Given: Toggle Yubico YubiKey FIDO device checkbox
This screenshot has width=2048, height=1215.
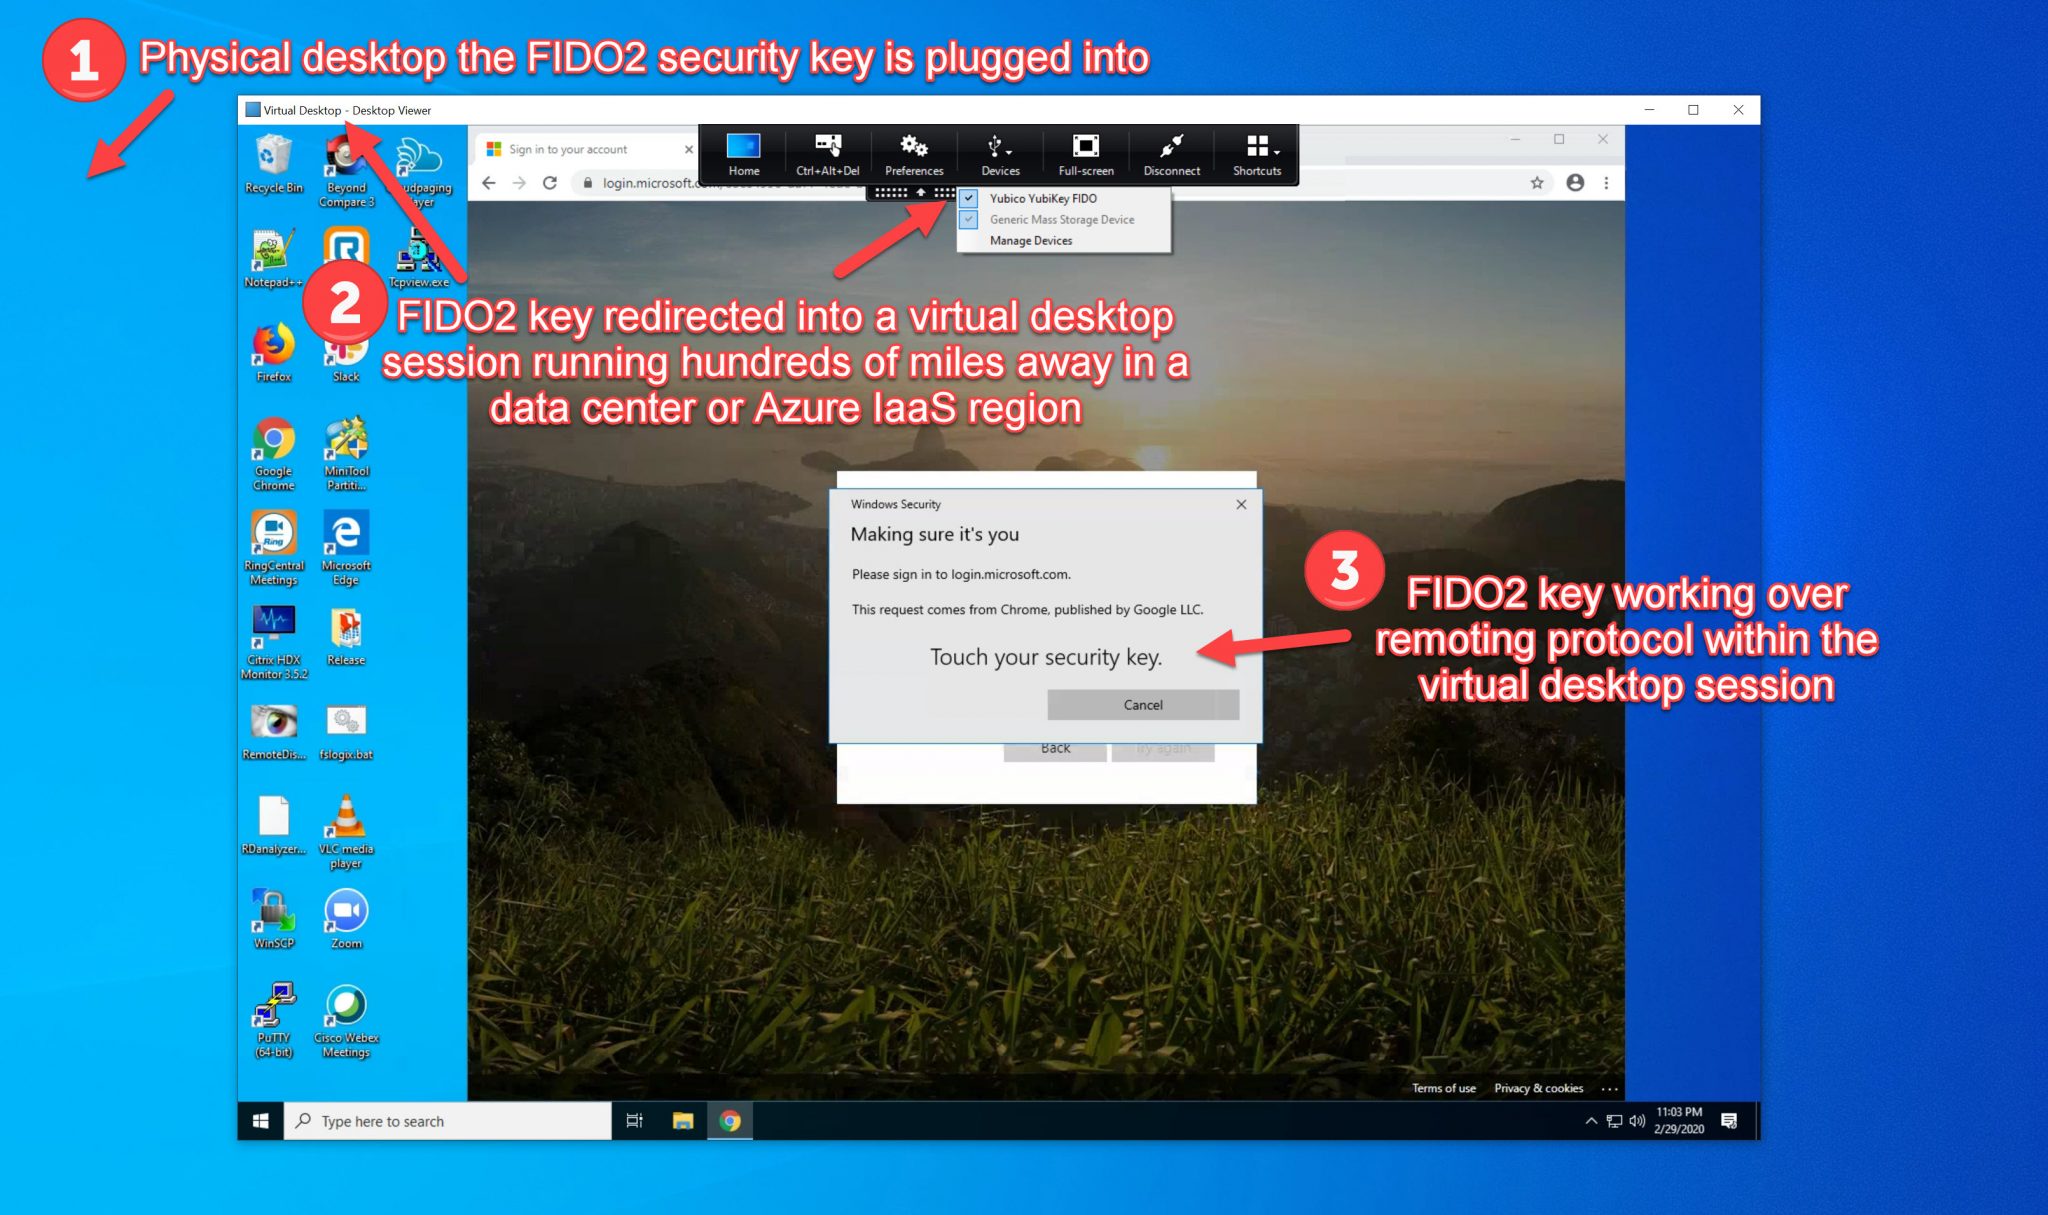Looking at the screenshot, I should tap(968, 198).
